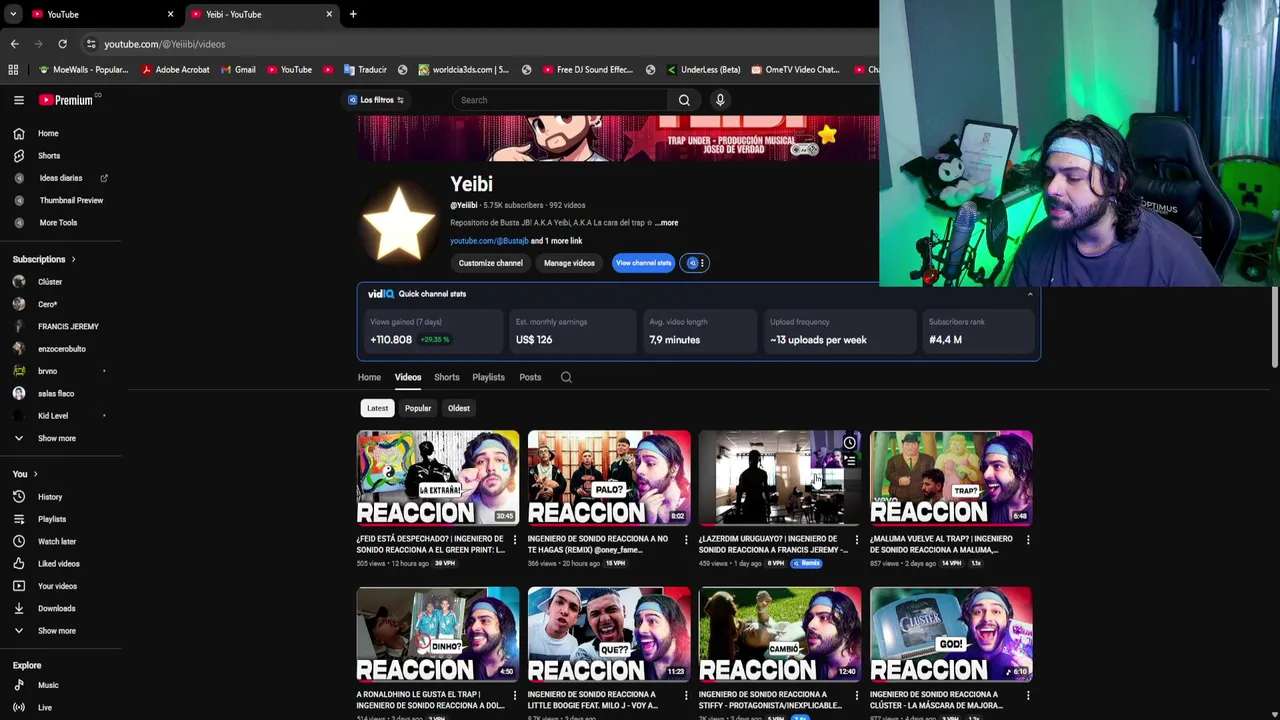Open the YouTube hamburger guide menu
1280x720 pixels.
coord(18,100)
